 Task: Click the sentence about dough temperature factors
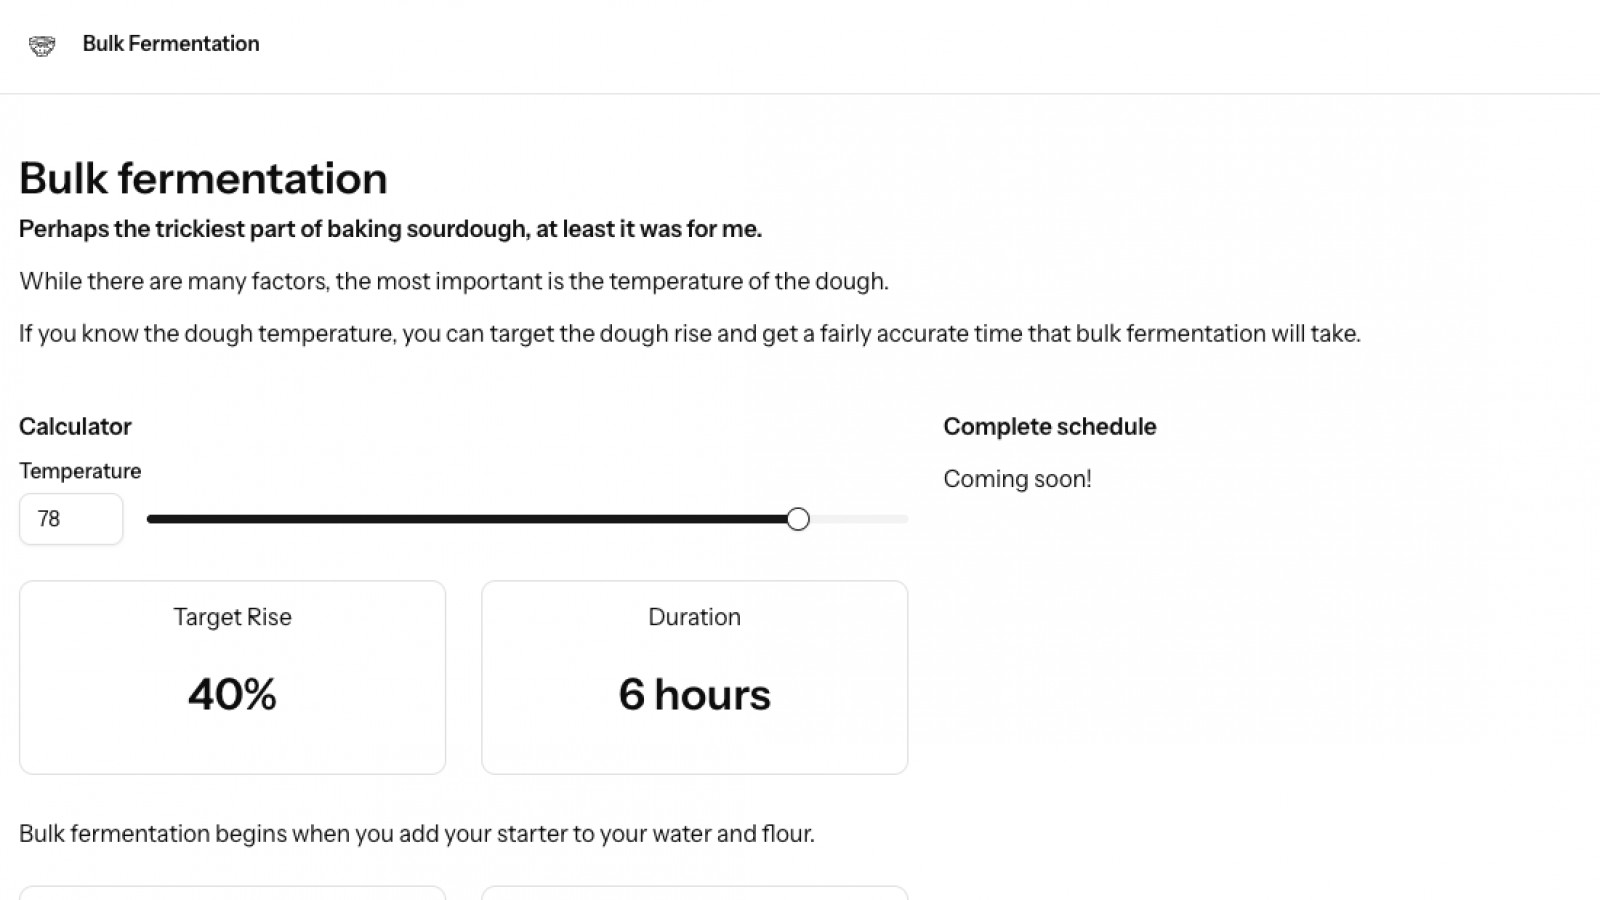(453, 281)
